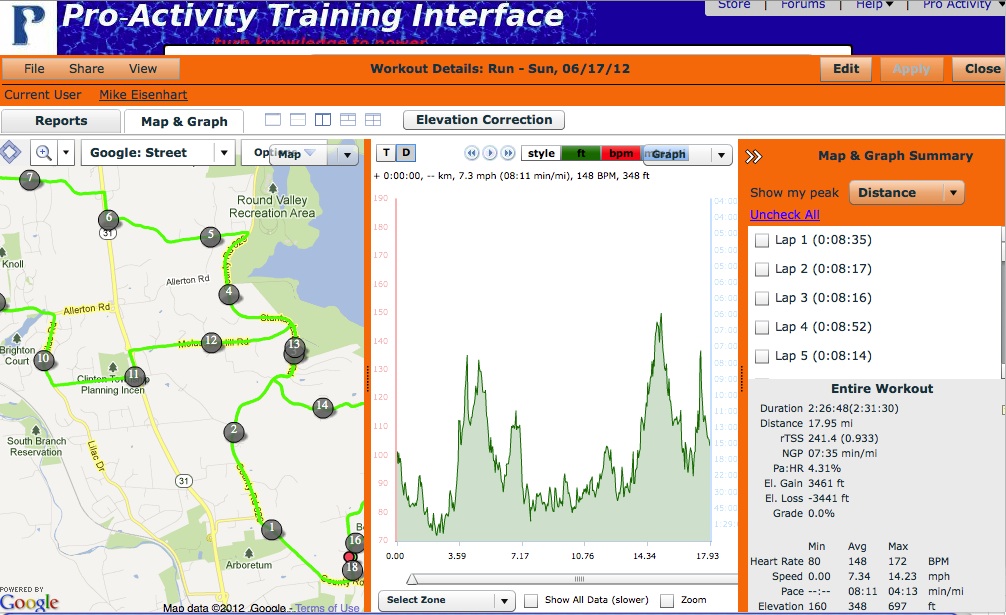Viewport: 1006px width, 615px height.
Task: Click mile marker 10 on map
Action: 43,359
